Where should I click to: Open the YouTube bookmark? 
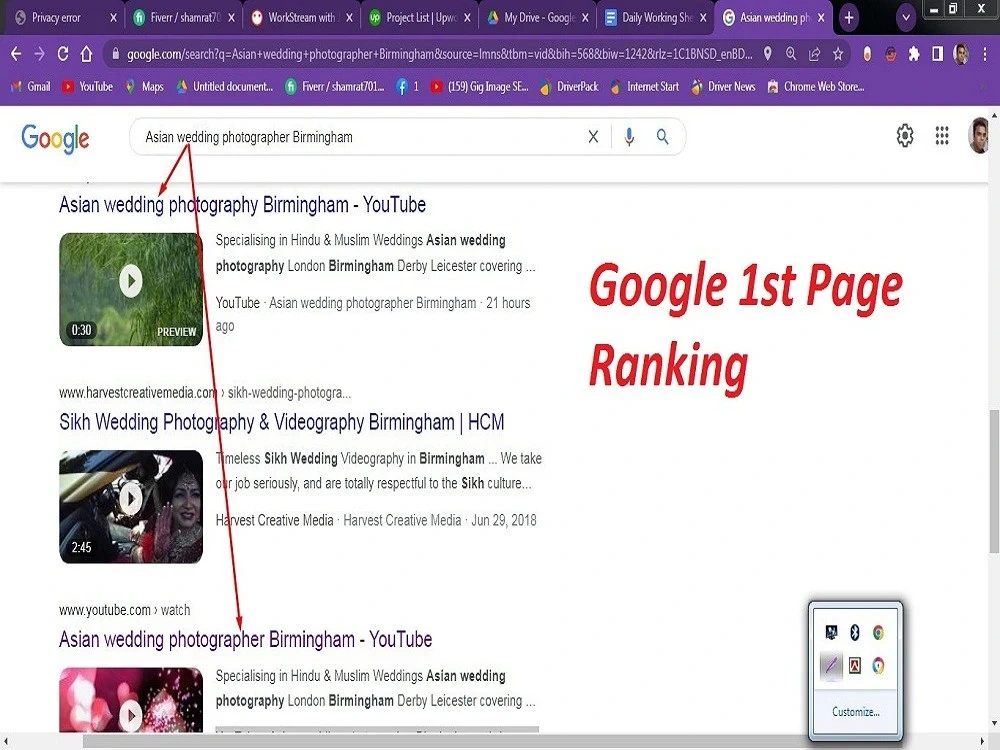click(87, 87)
